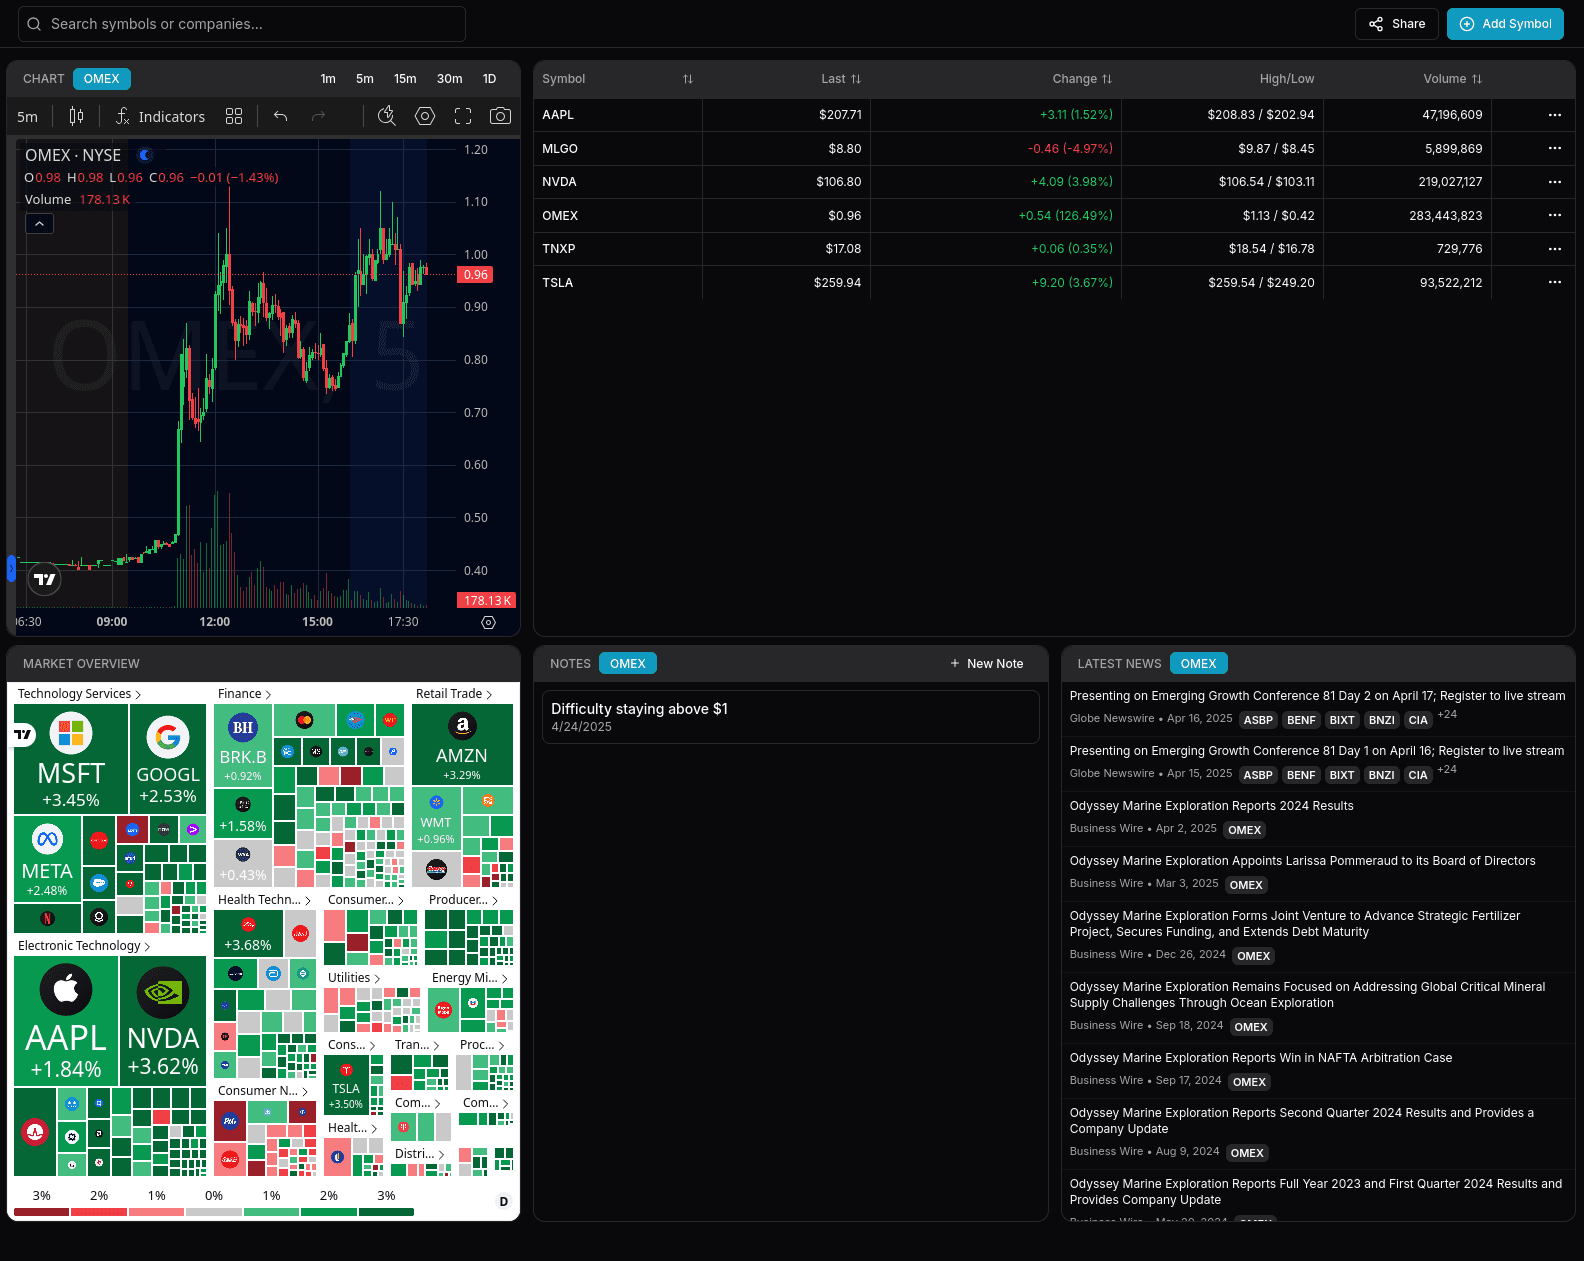This screenshot has height=1261, width=1584.
Task: Click the Share button
Action: click(1396, 24)
